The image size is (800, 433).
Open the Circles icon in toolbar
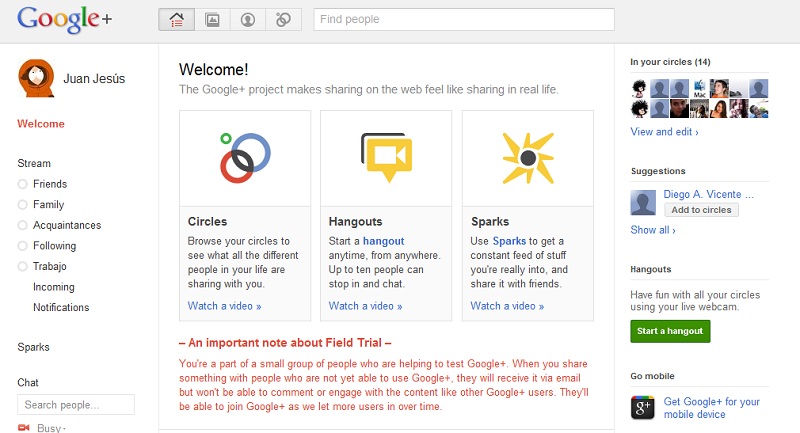[x=283, y=20]
